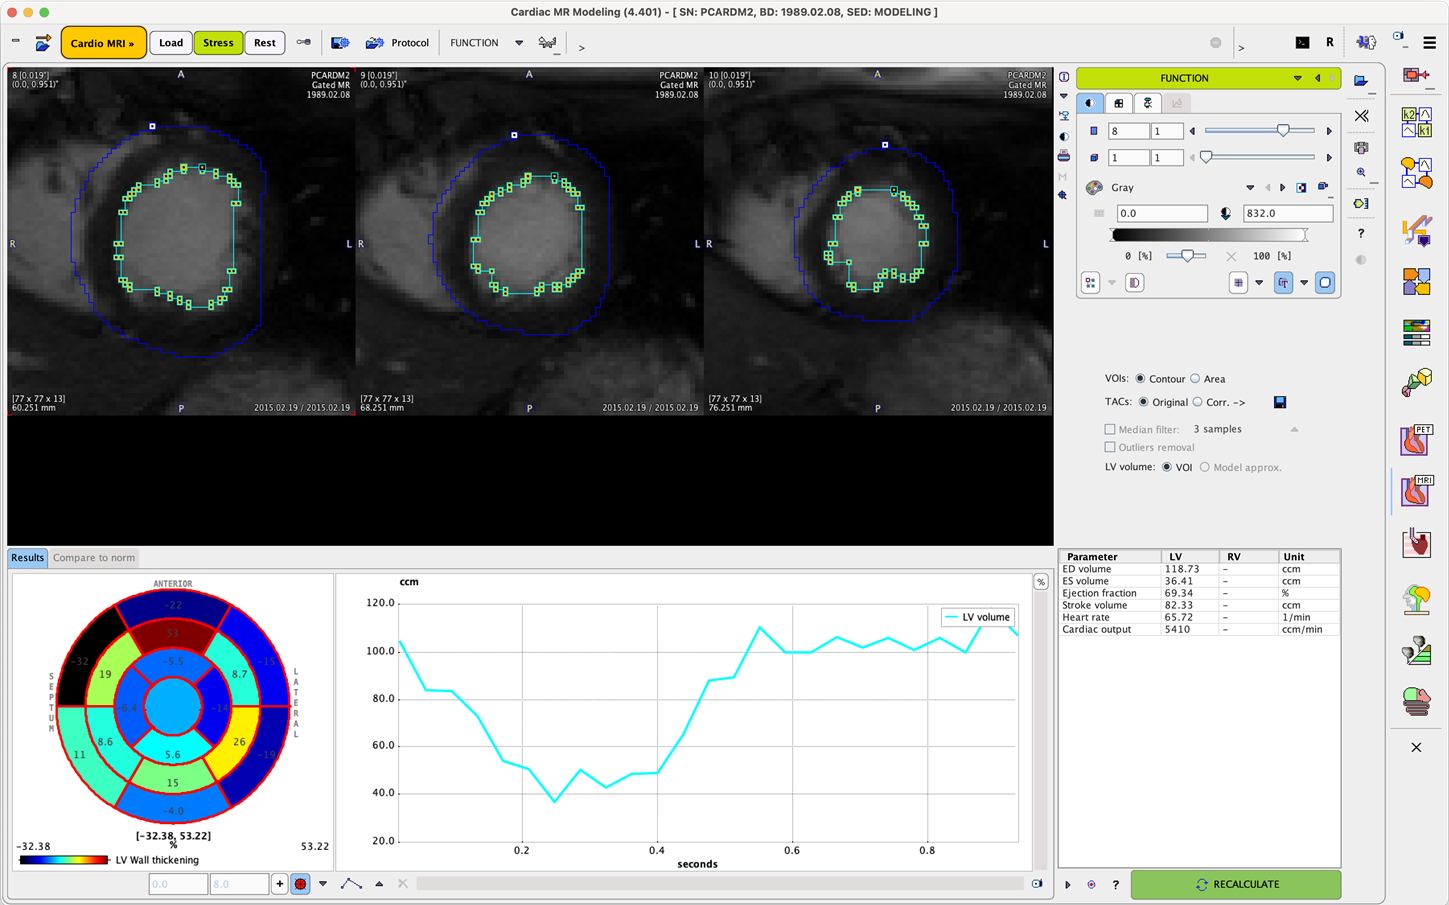The width and height of the screenshot is (1449, 905).
Task: Open the configuration settings gear-monitor icon
Action: [x=340, y=43]
